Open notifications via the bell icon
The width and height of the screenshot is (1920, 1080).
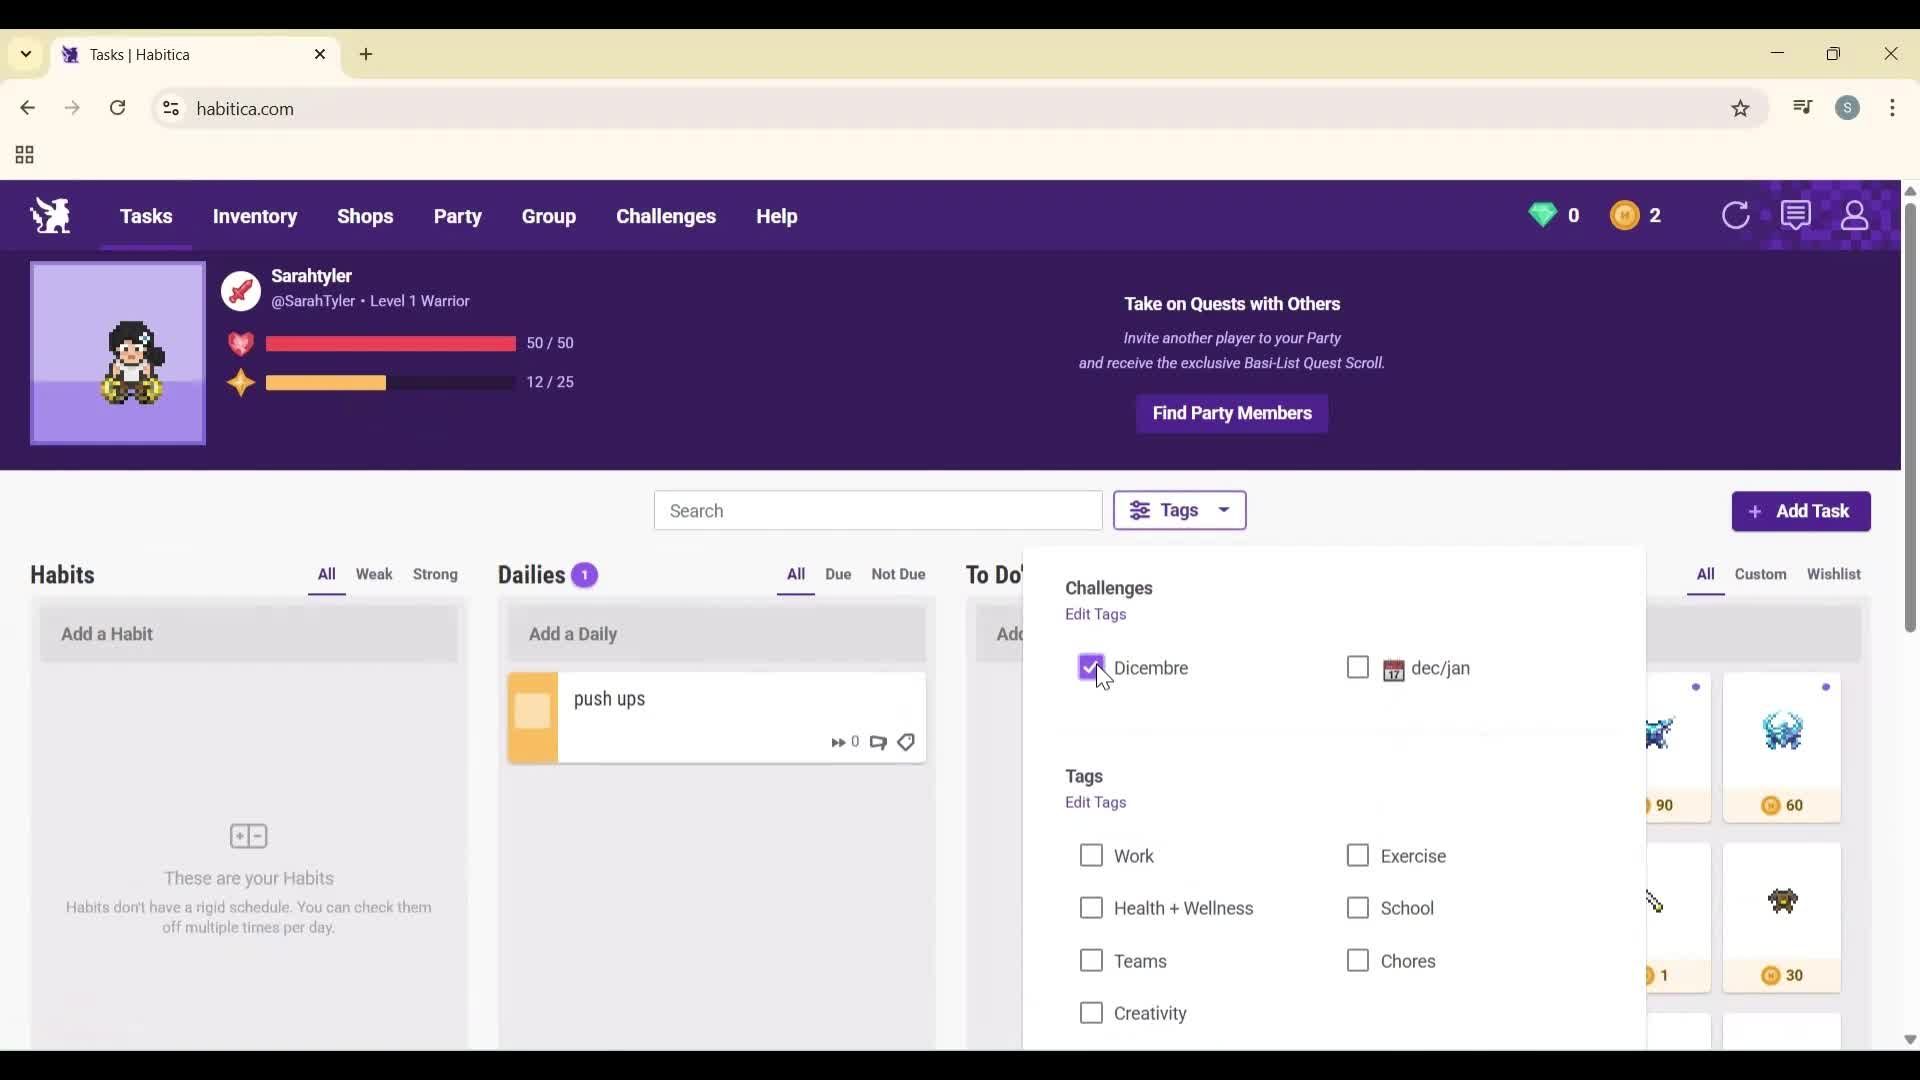click(1797, 215)
